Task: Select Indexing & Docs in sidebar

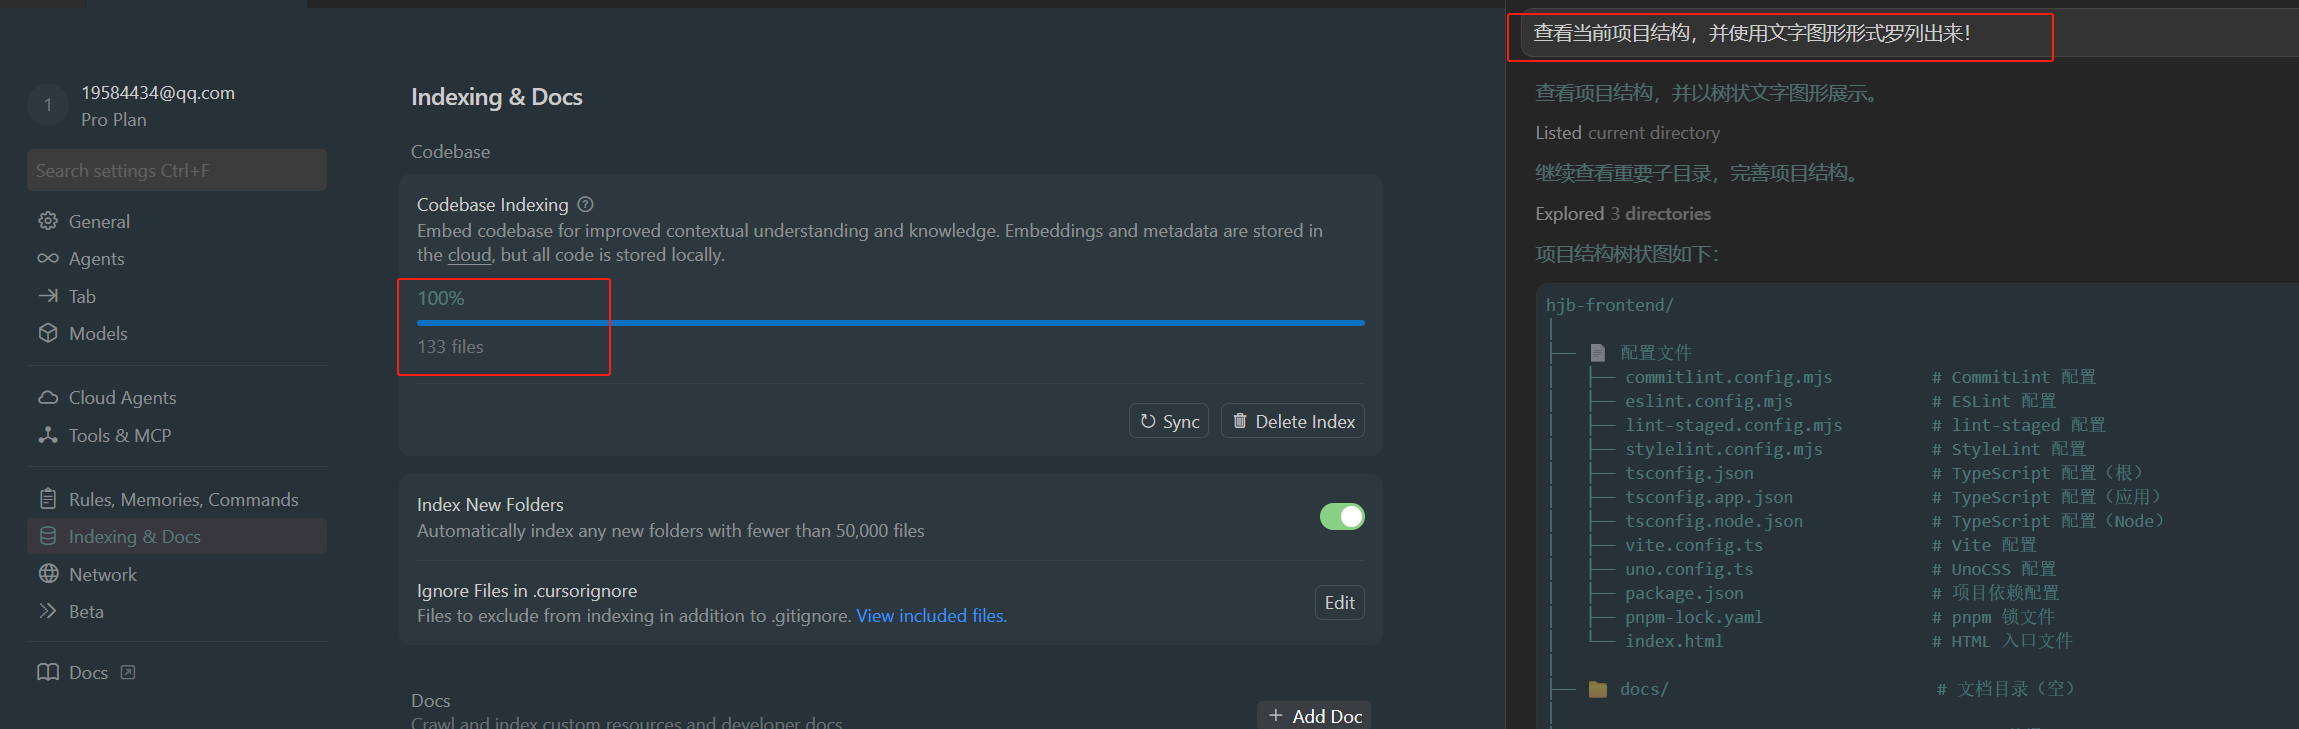Action: [x=135, y=537]
